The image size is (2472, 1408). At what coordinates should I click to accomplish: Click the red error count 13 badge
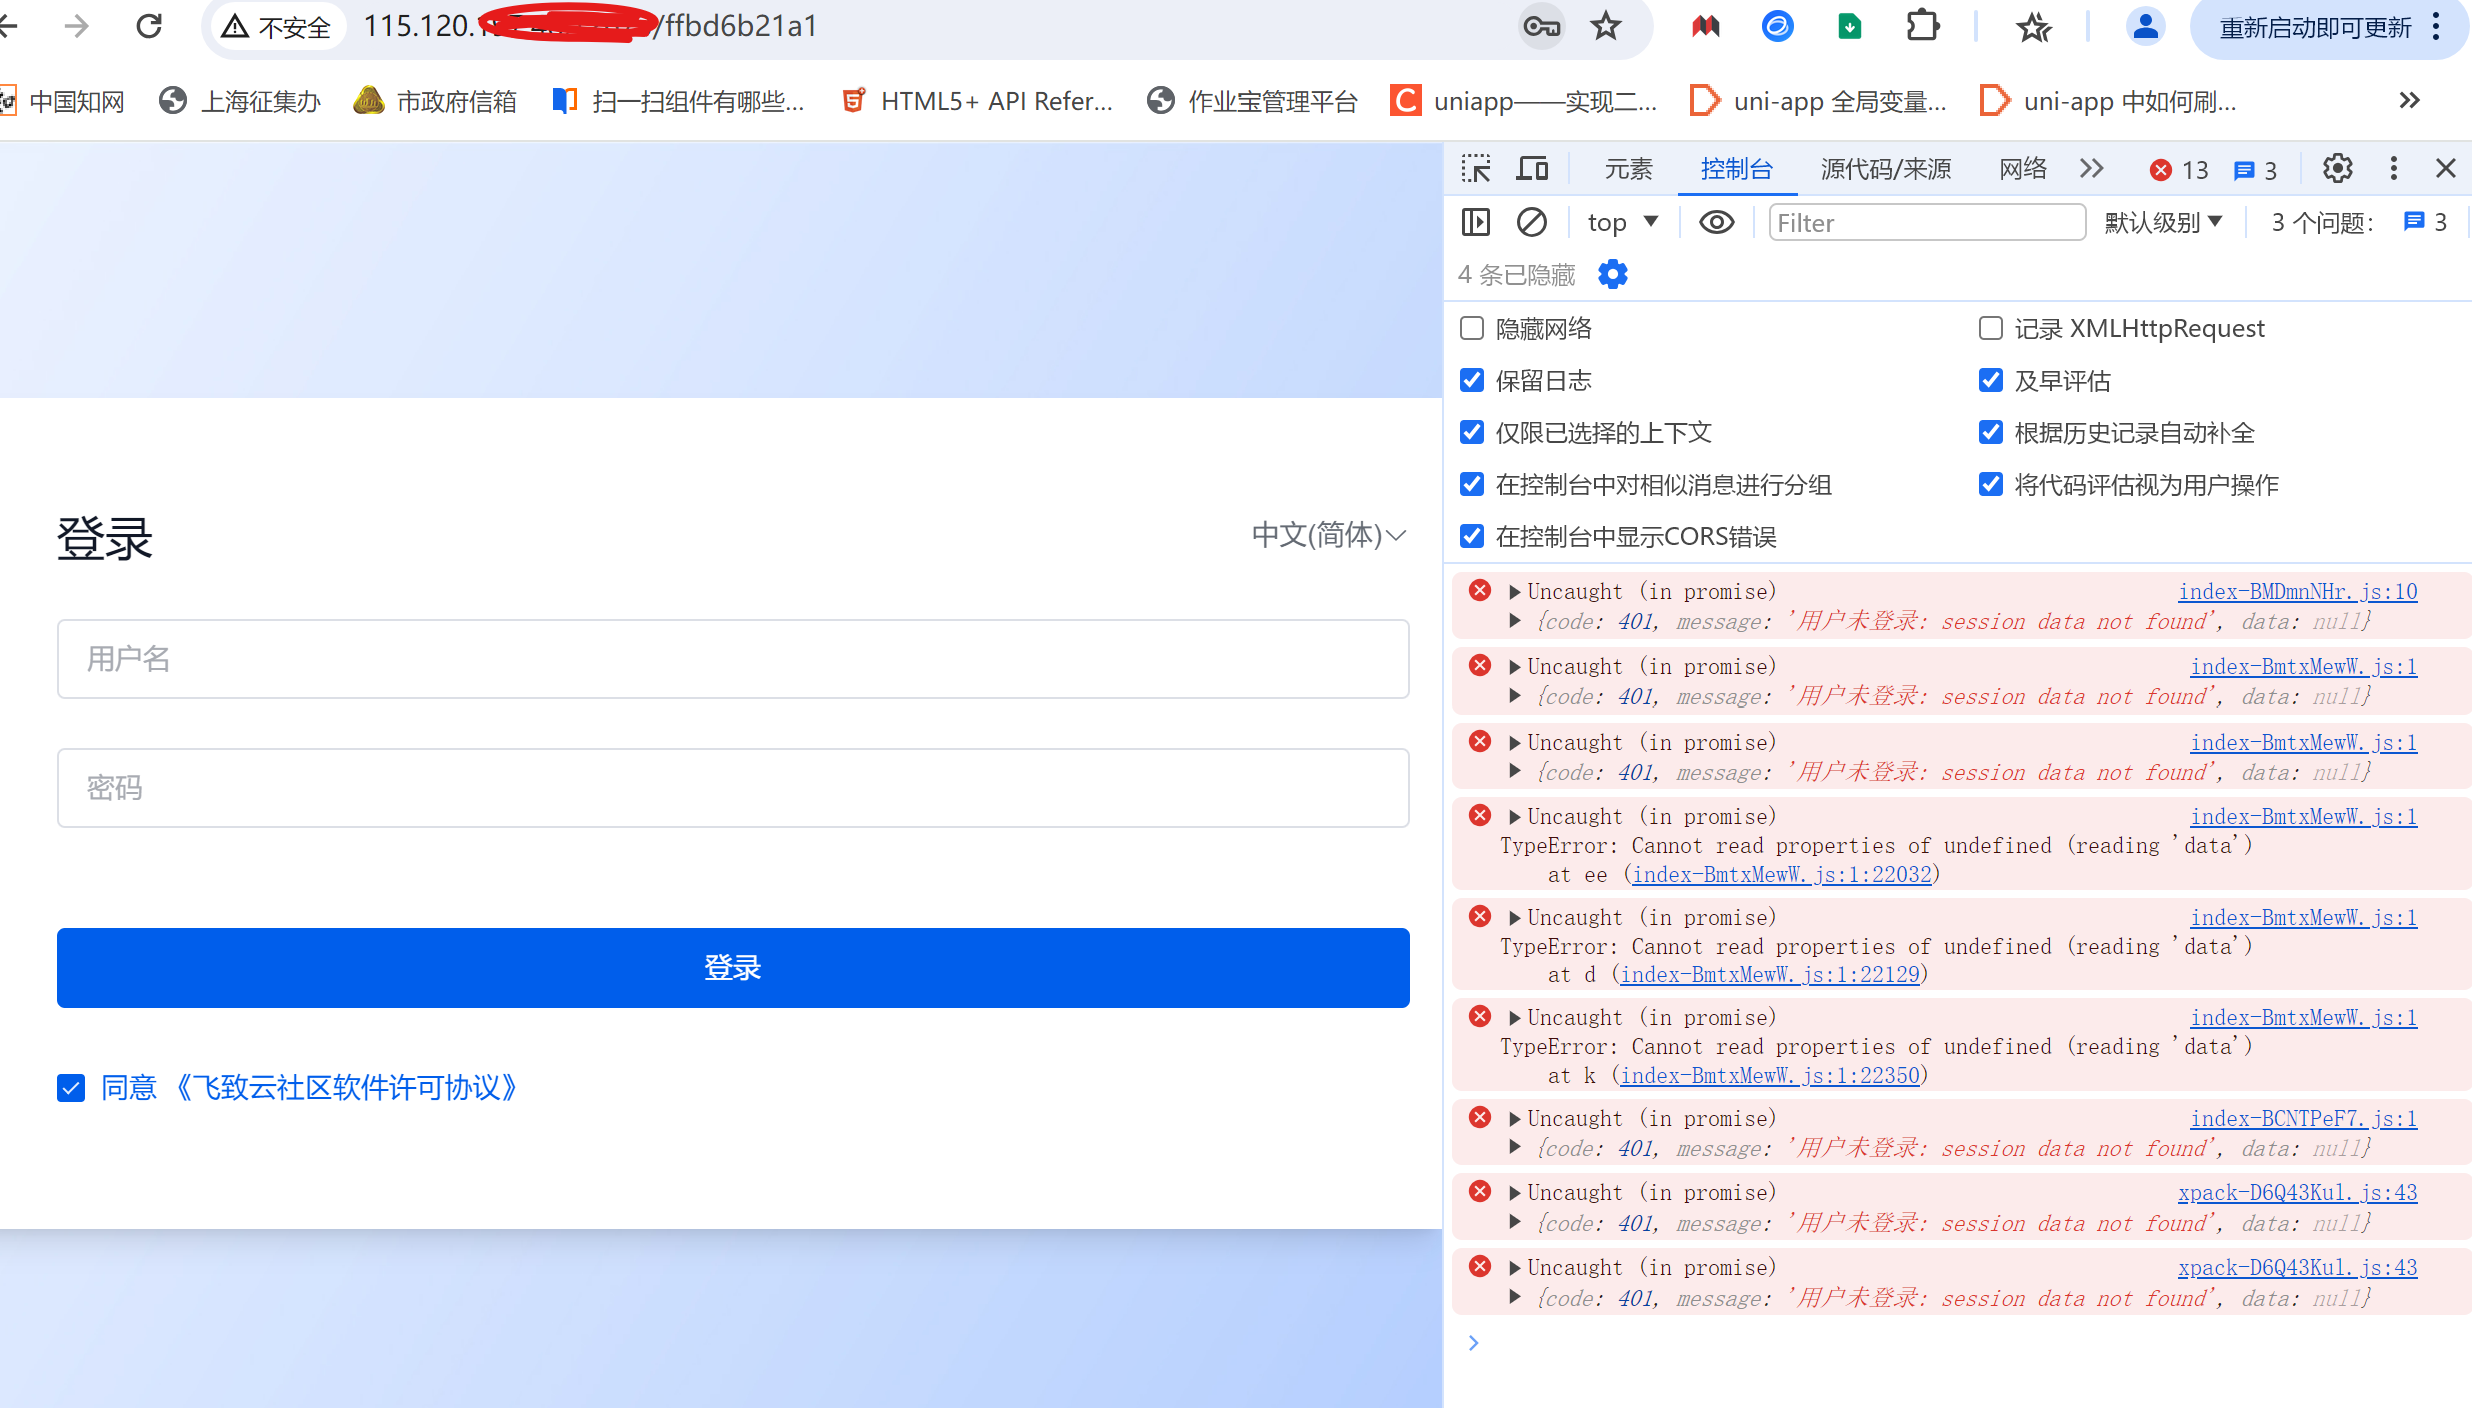coord(2179,170)
